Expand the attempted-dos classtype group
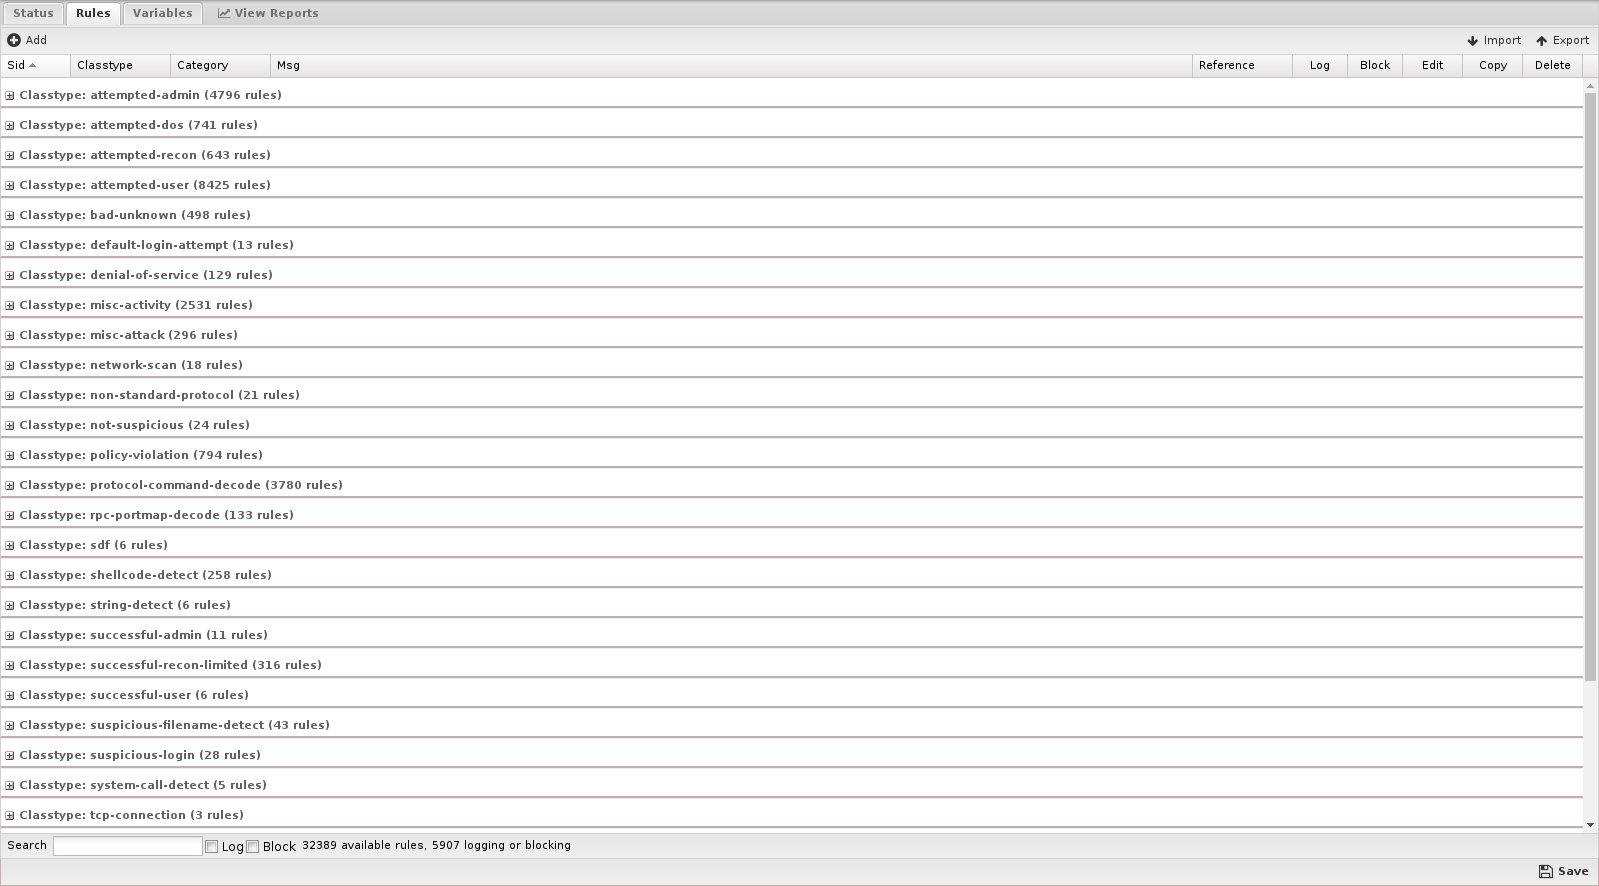The height and width of the screenshot is (886, 1599). click(x=10, y=126)
